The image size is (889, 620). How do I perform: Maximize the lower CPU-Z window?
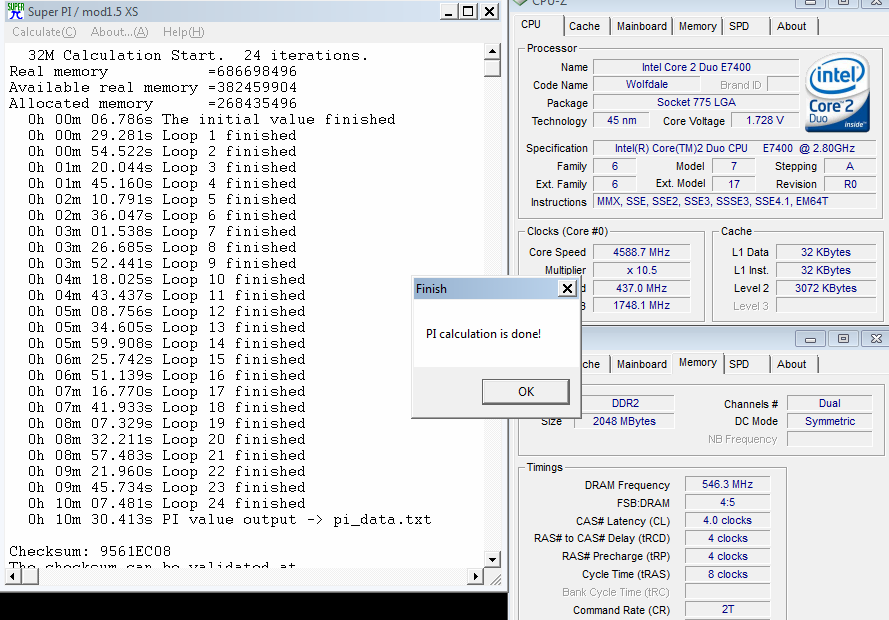click(x=843, y=339)
